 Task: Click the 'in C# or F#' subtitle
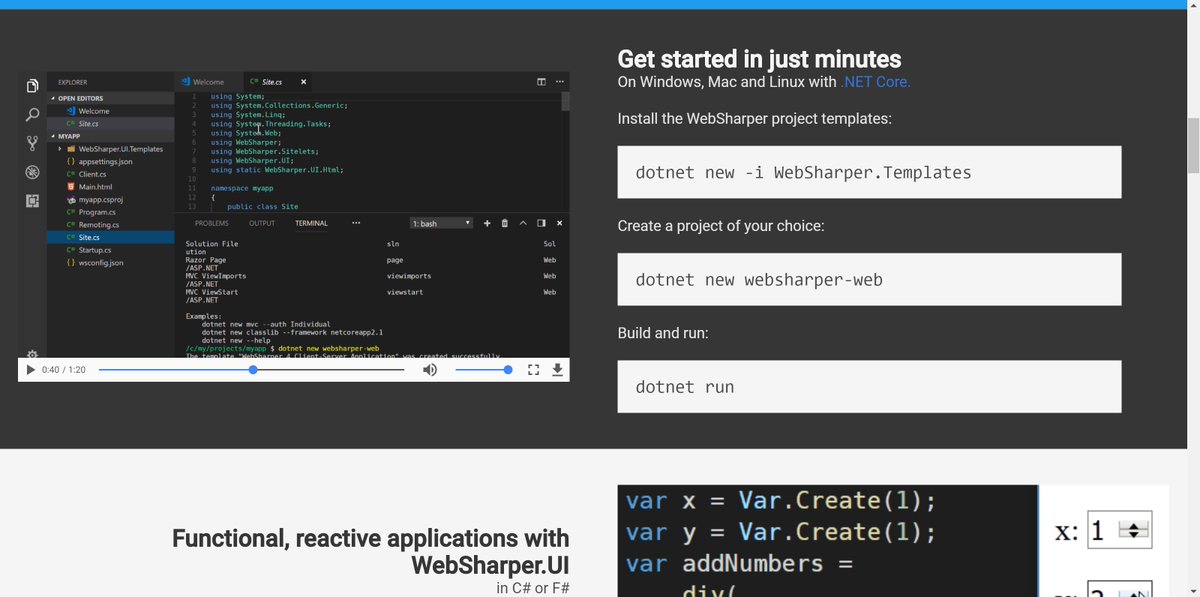tap(532, 588)
